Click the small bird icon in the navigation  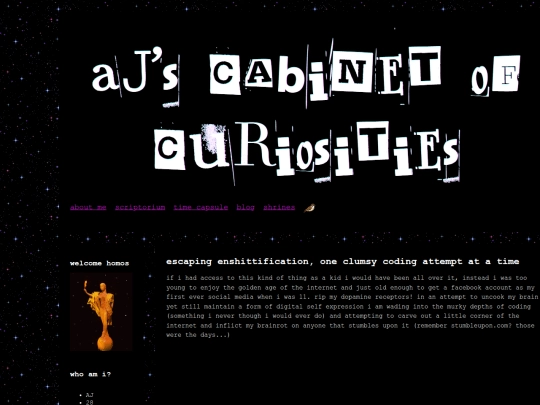pyautogui.click(x=310, y=208)
